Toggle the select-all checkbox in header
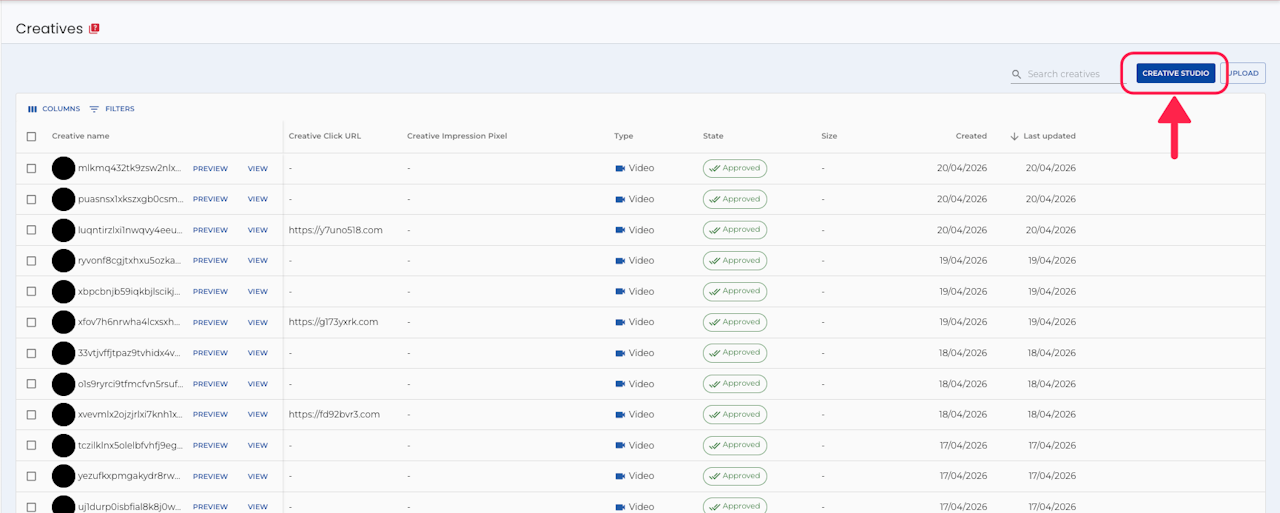 pyautogui.click(x=31, y=136)
